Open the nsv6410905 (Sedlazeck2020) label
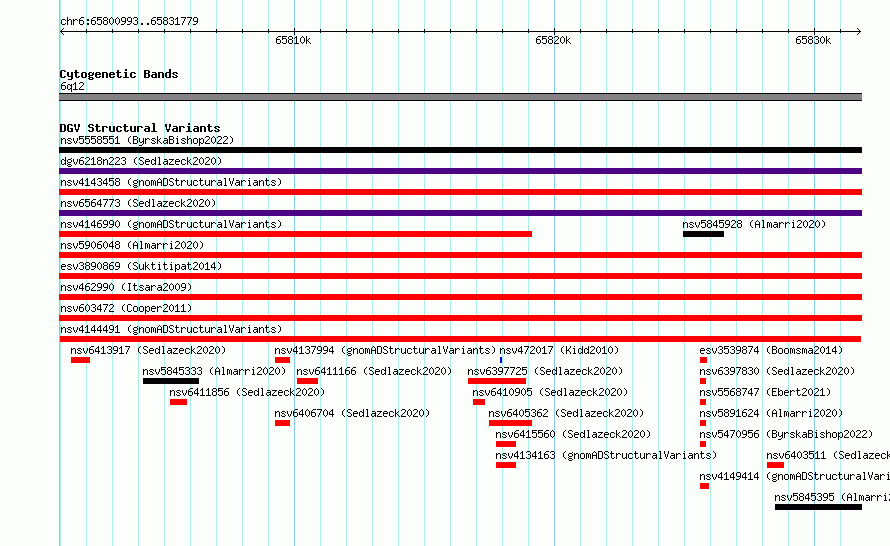 (550, 392)
